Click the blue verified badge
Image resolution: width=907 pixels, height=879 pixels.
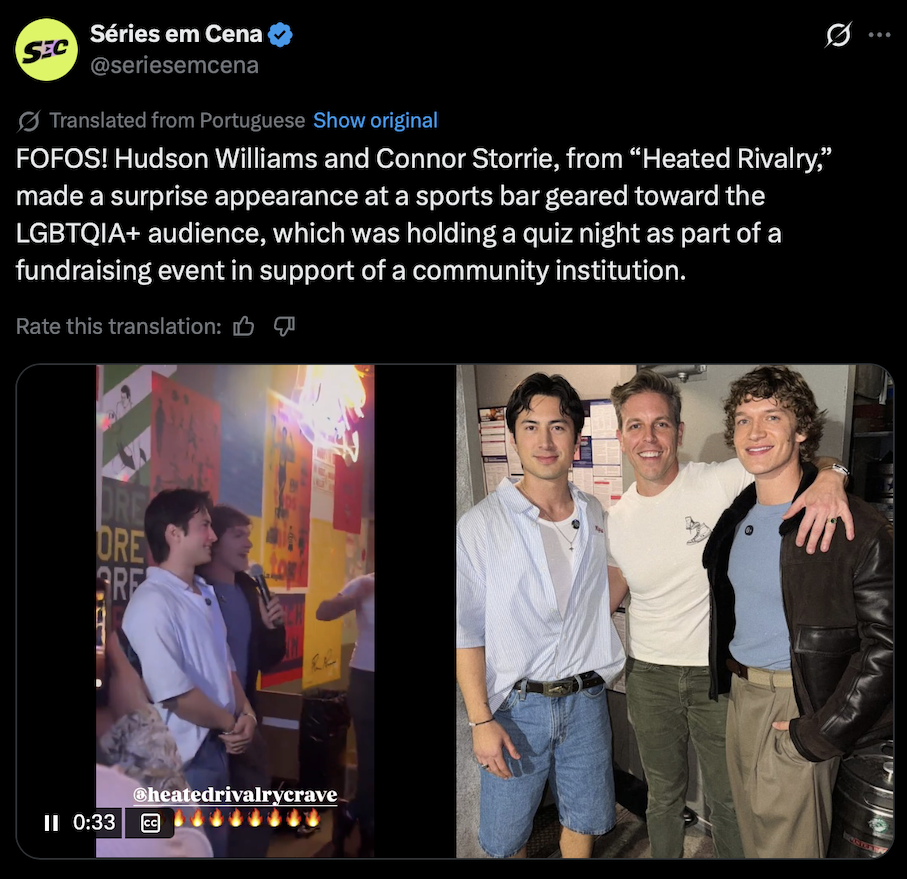(x=281, y=35)
